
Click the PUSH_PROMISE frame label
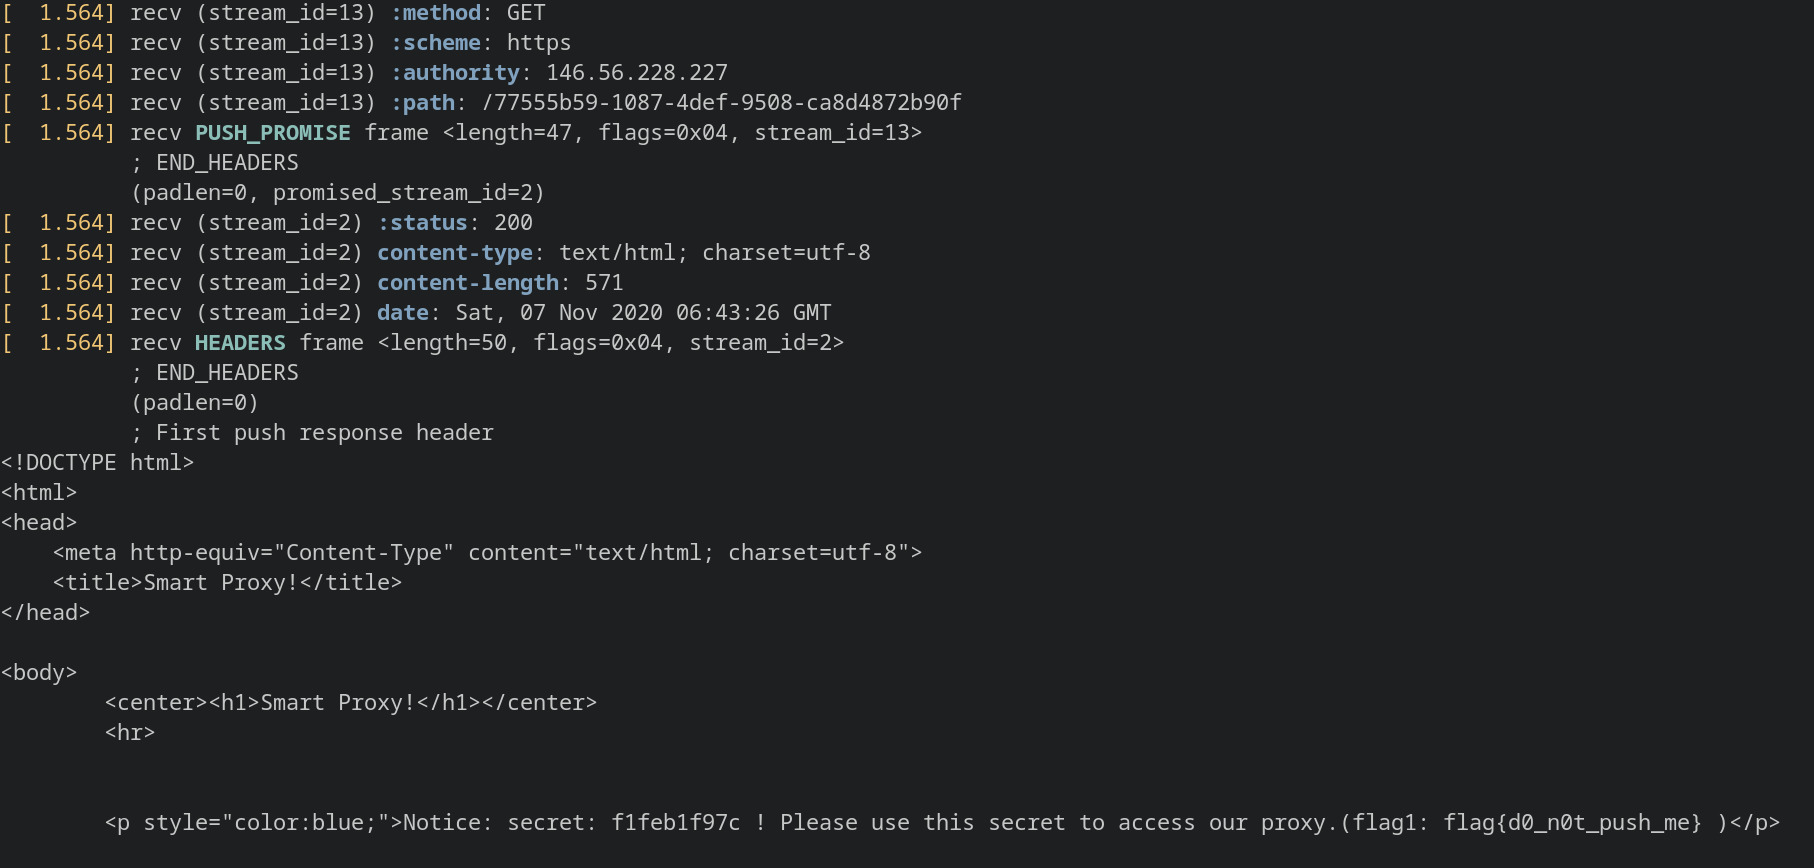pos(272,133)
